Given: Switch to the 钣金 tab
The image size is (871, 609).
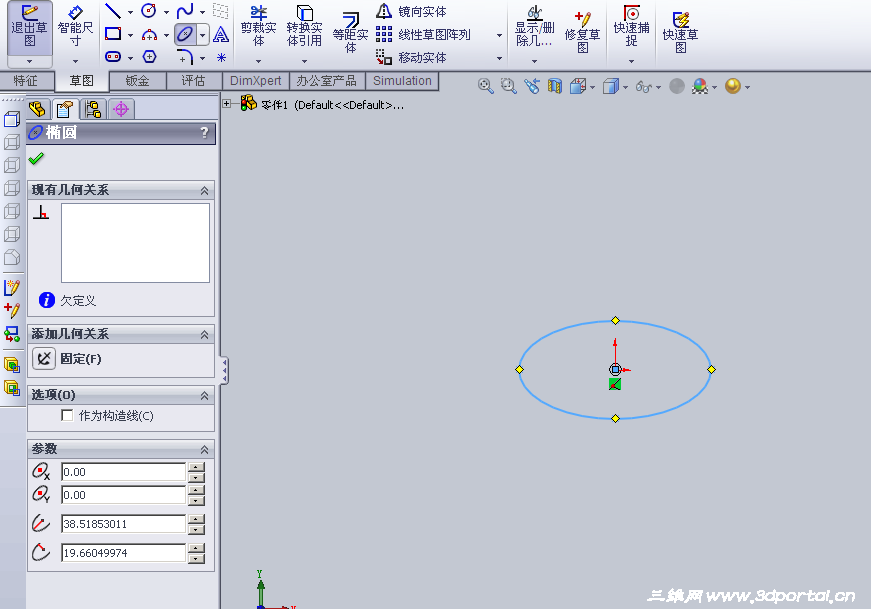Looking at the screenshot, I should (138, 81).
